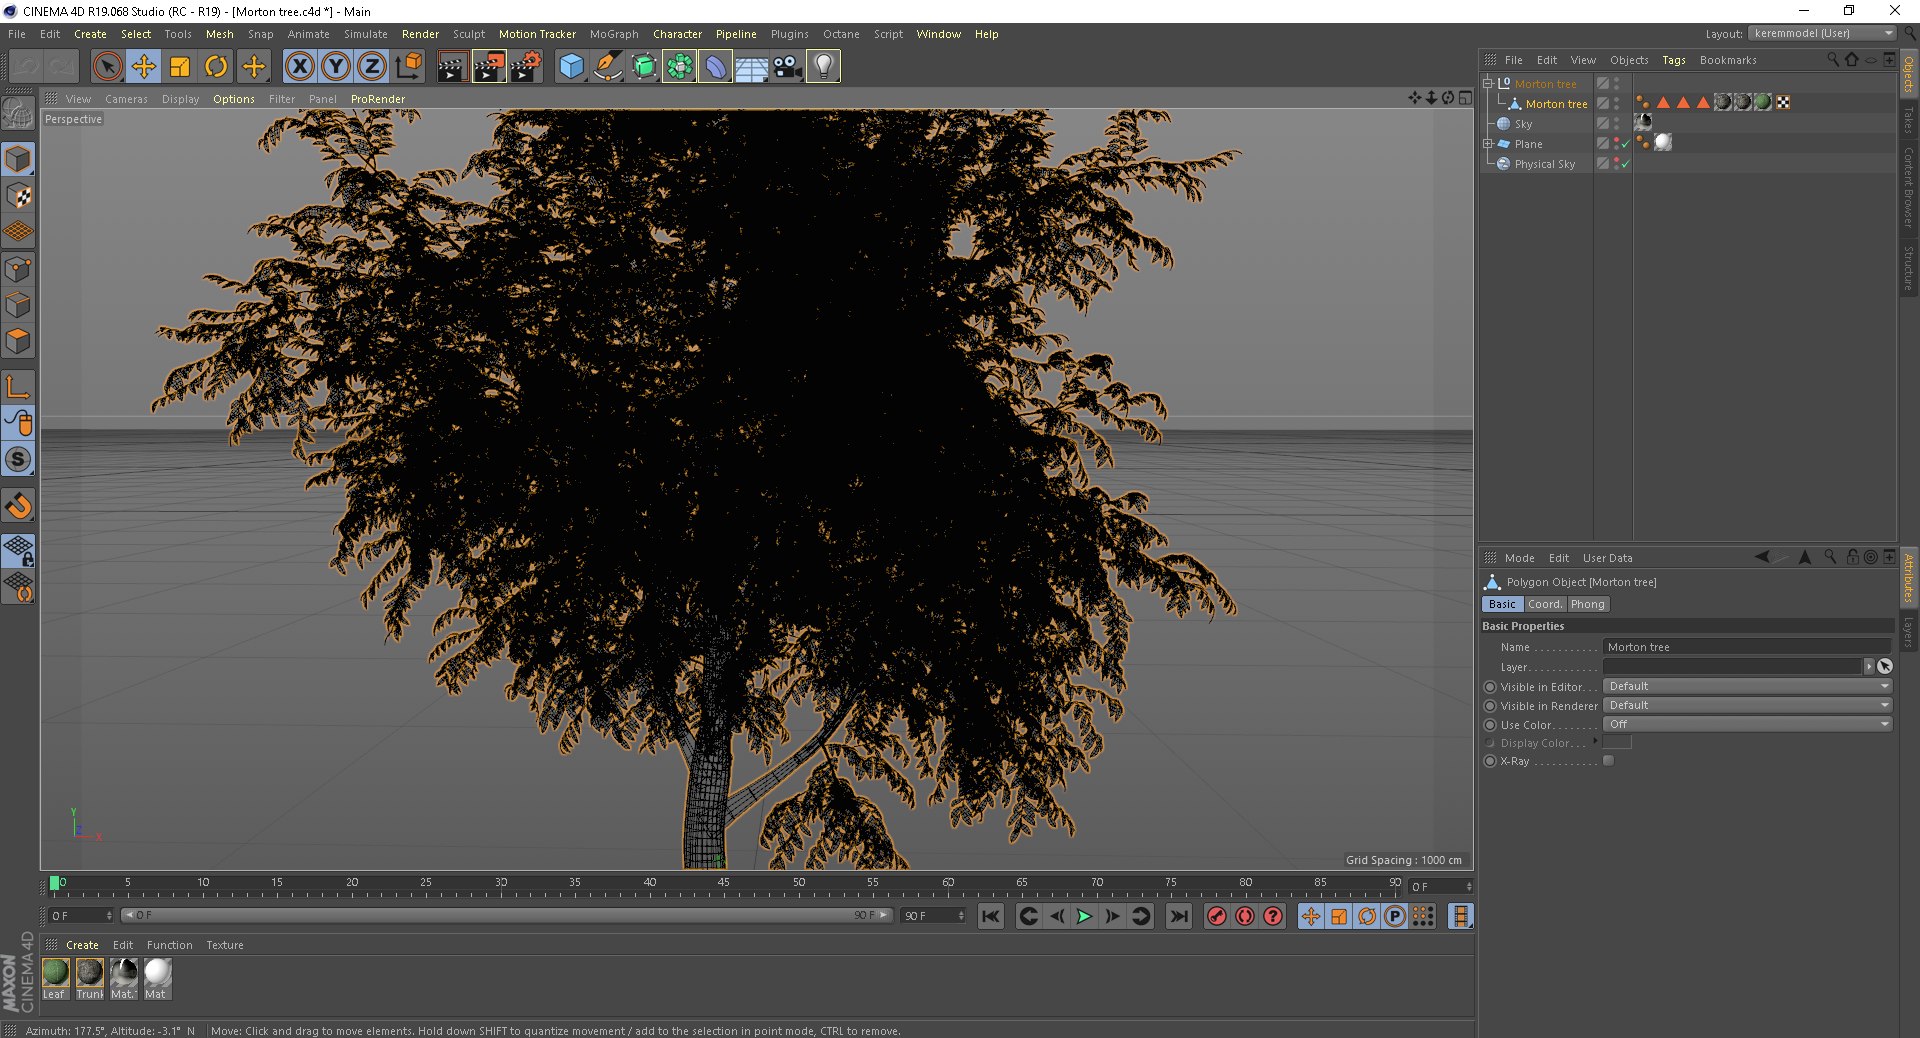Click the Render View icon
This screenshot has height=1038, width=1920.
[452, 67]
